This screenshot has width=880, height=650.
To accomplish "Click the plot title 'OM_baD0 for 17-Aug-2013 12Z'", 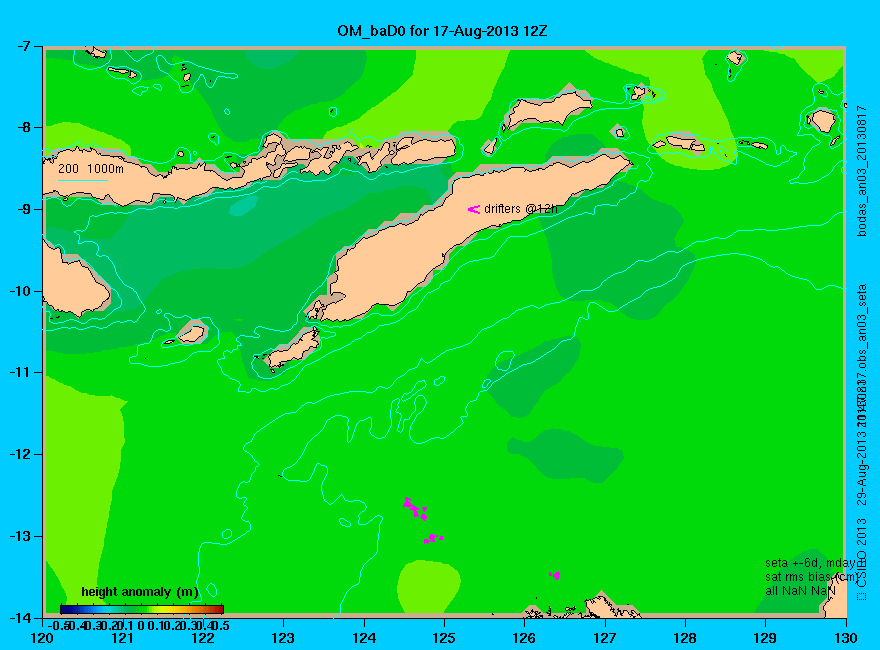I will tap(442, 31).
